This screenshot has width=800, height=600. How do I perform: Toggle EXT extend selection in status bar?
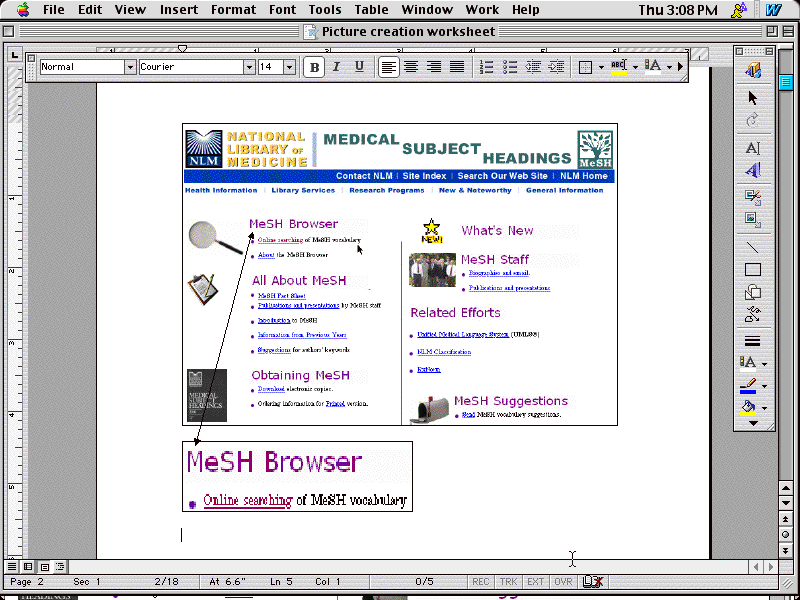[x=535, y=582]
